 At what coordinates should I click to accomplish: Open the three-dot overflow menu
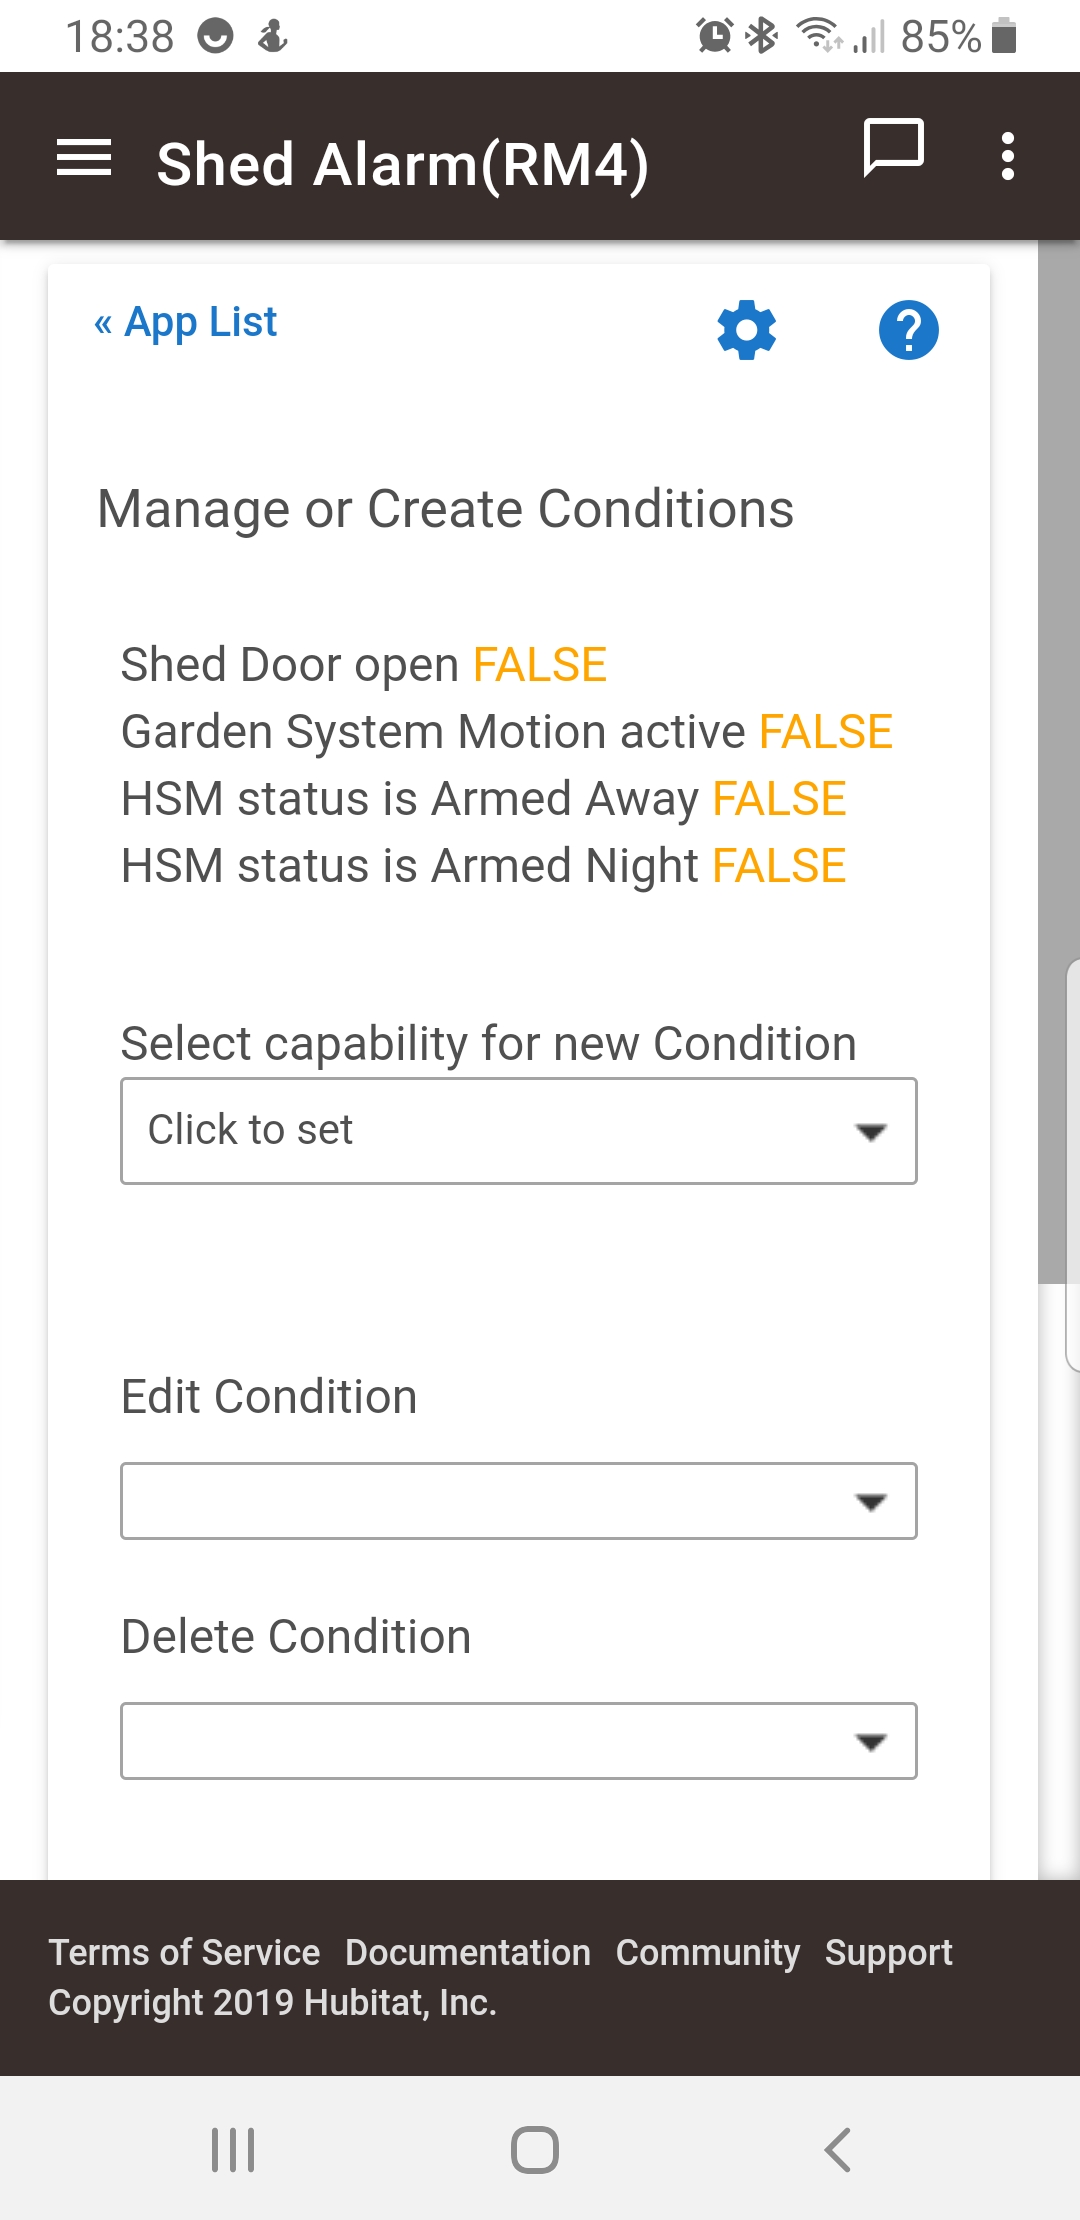[1008, 156]
